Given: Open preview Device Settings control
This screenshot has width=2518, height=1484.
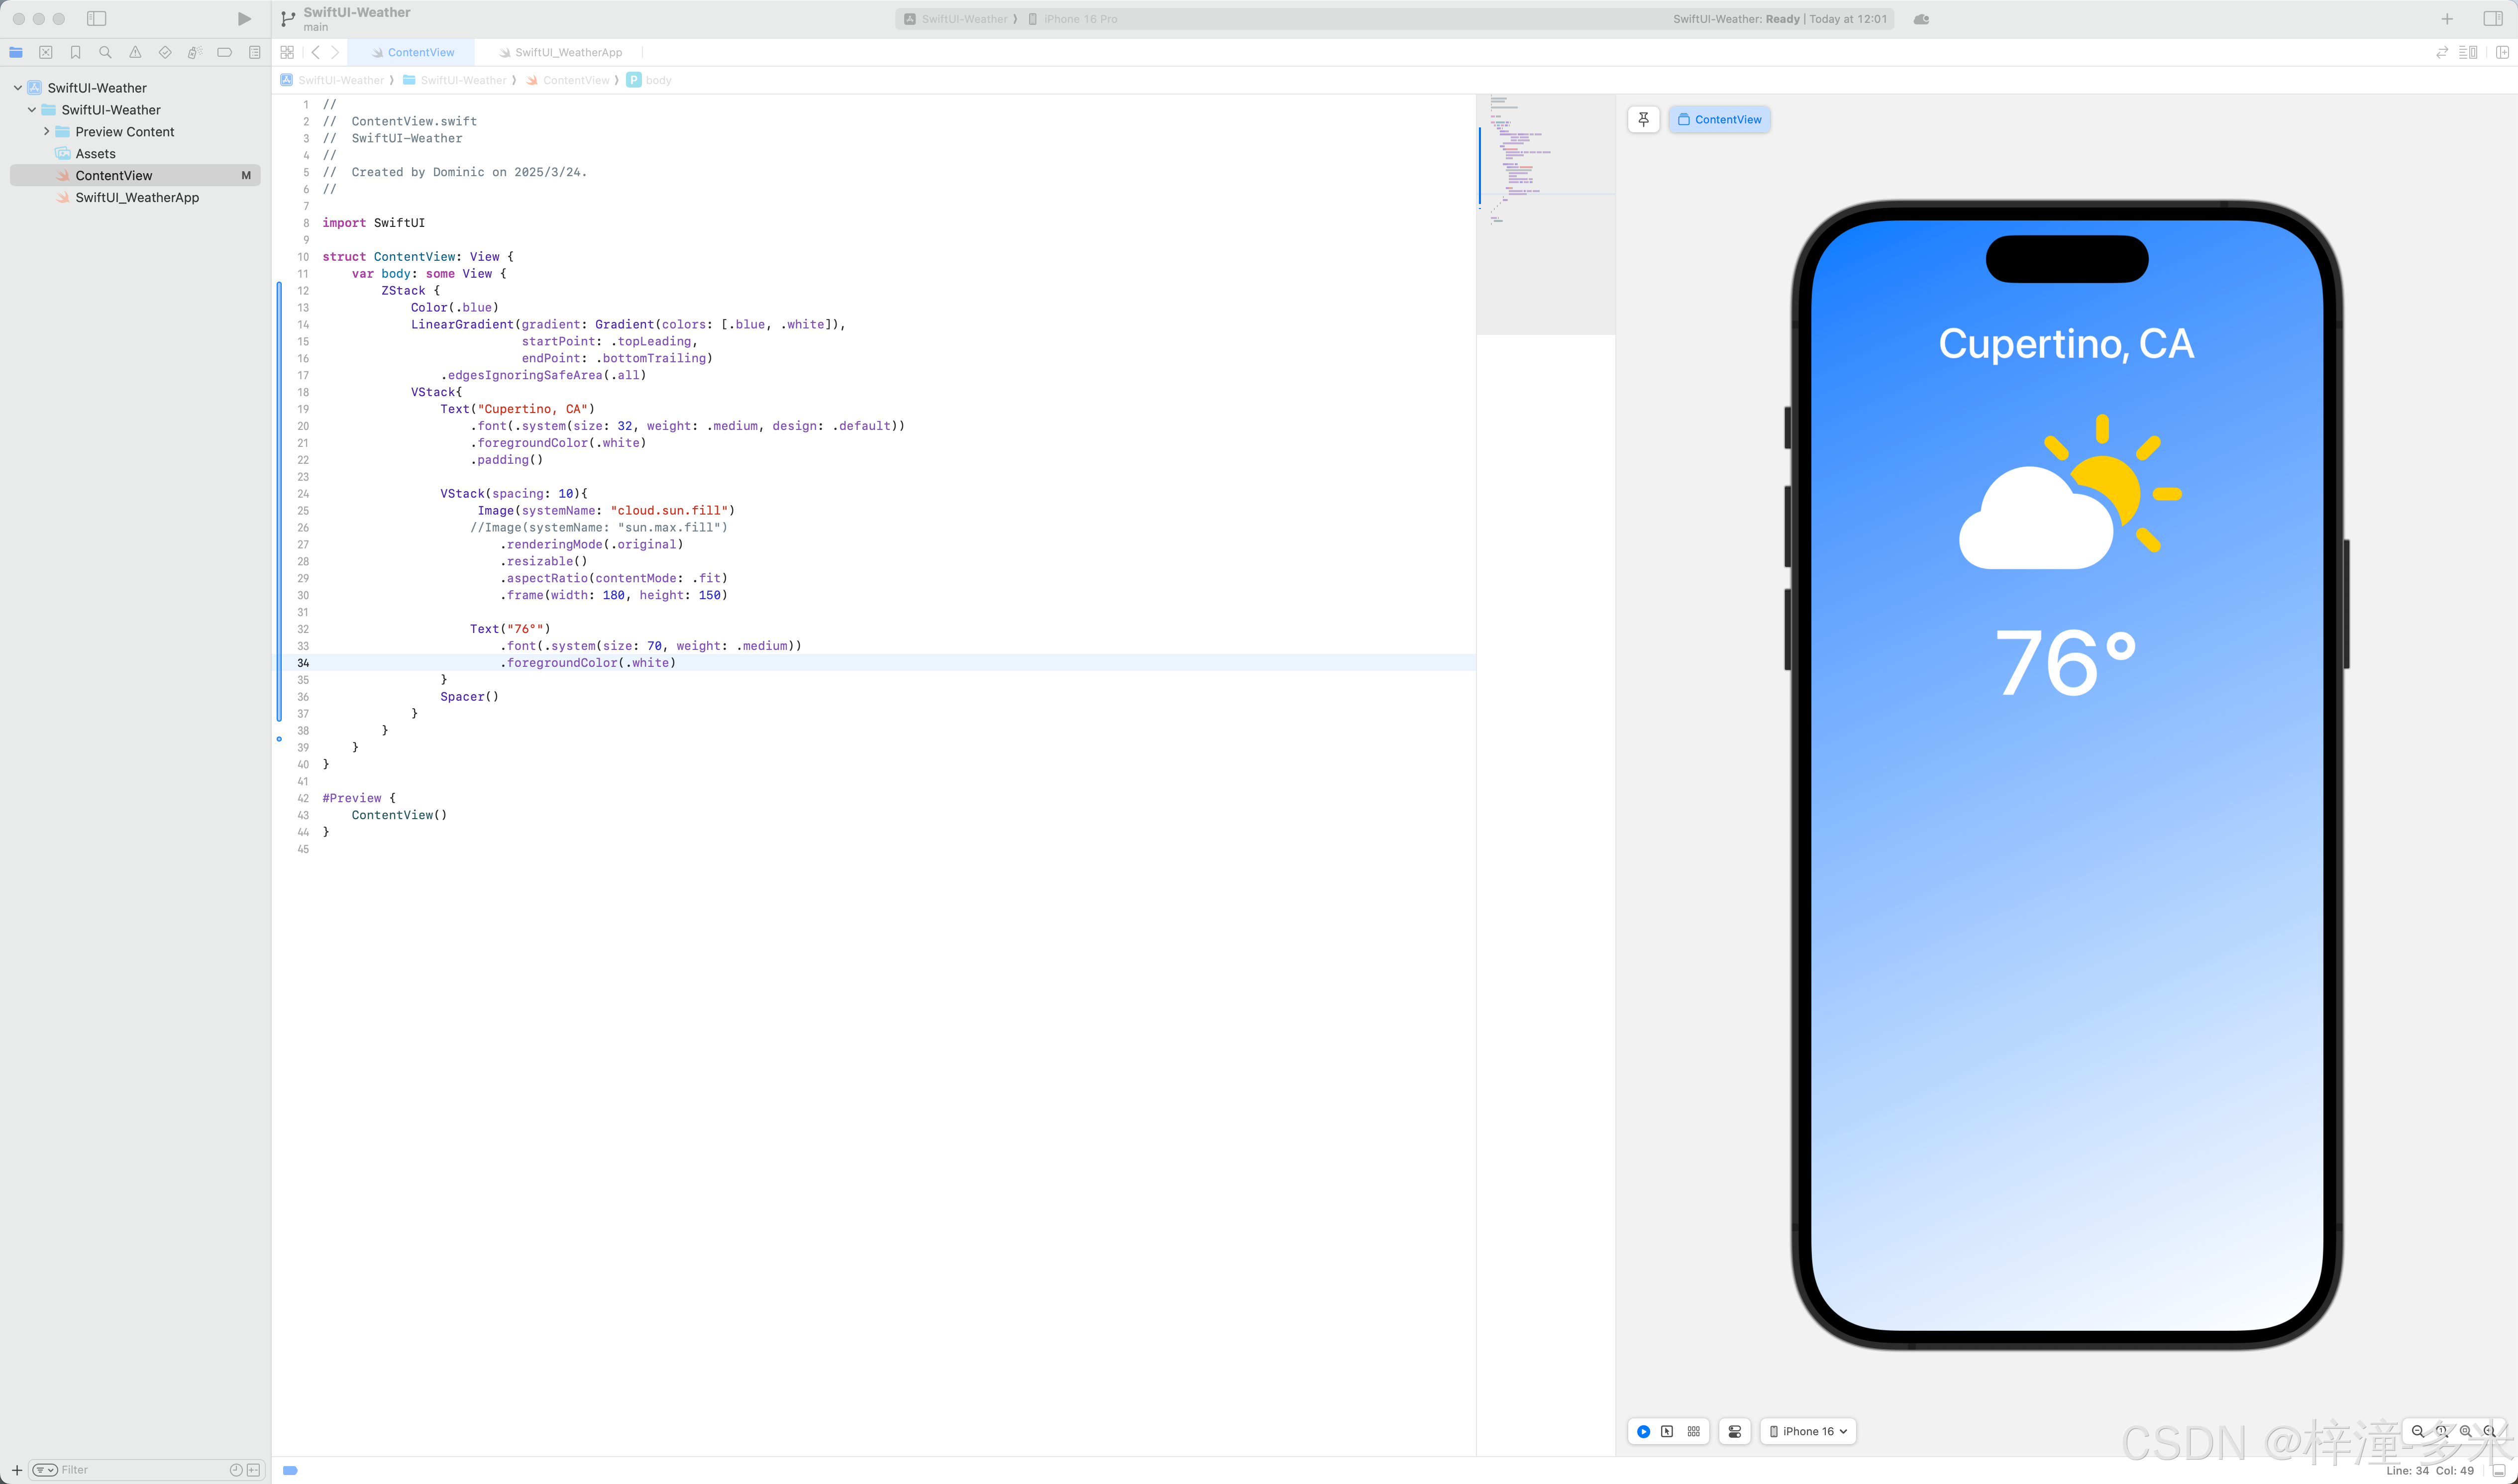Looking at the screenshot, I should click(x=1735, y=1431).
